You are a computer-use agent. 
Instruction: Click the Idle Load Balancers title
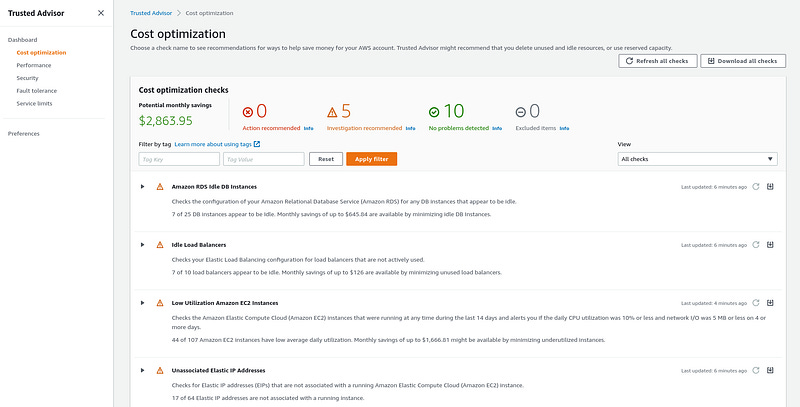pos(199,245)
